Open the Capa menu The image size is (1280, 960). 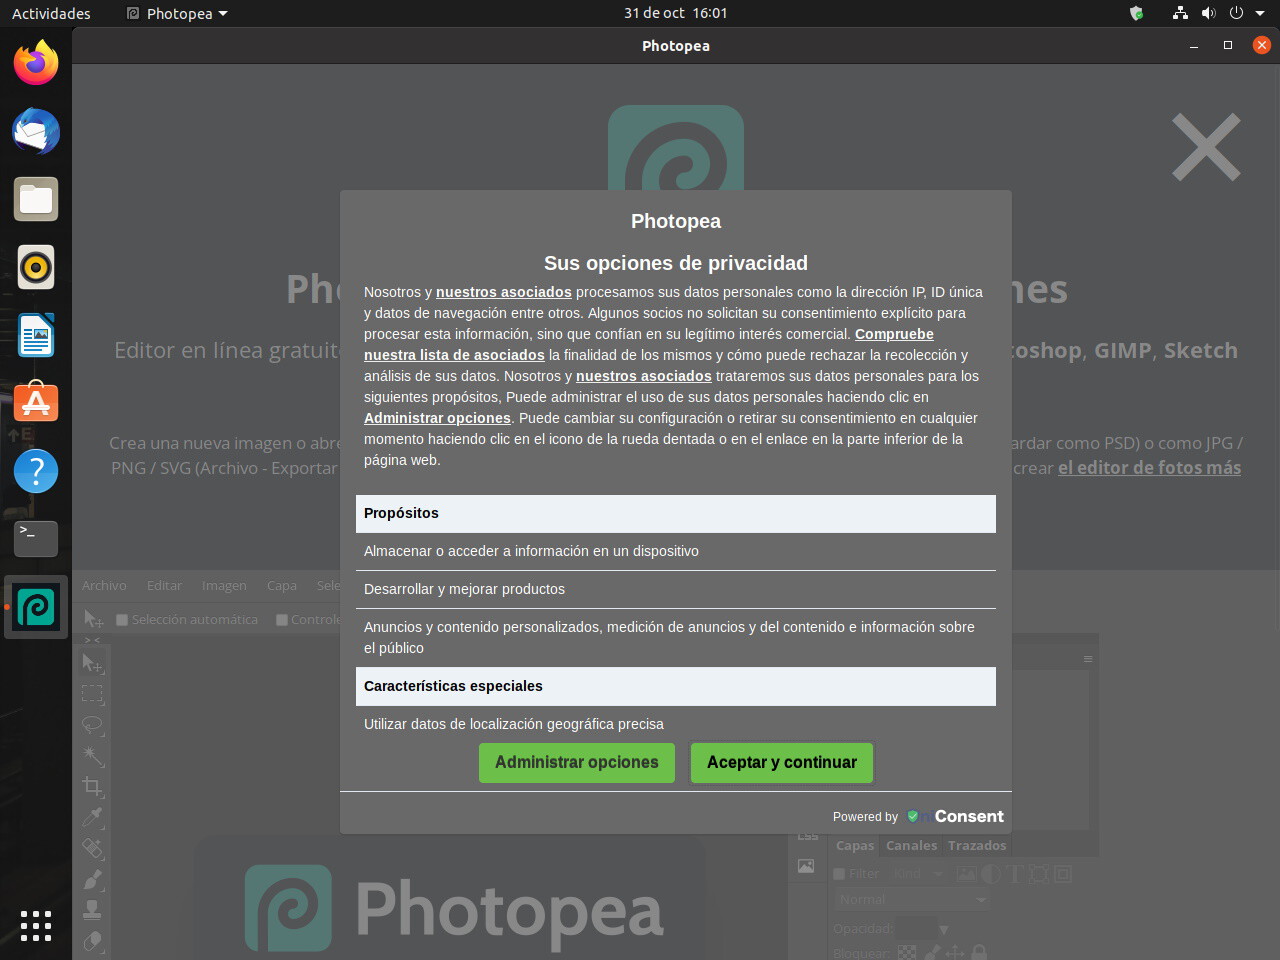click(282, 586)
